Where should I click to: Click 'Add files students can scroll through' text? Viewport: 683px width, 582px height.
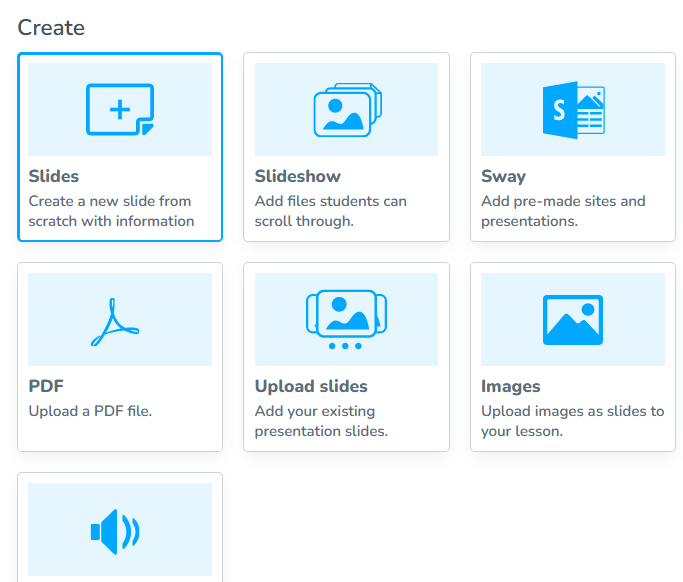click(331, 211)
